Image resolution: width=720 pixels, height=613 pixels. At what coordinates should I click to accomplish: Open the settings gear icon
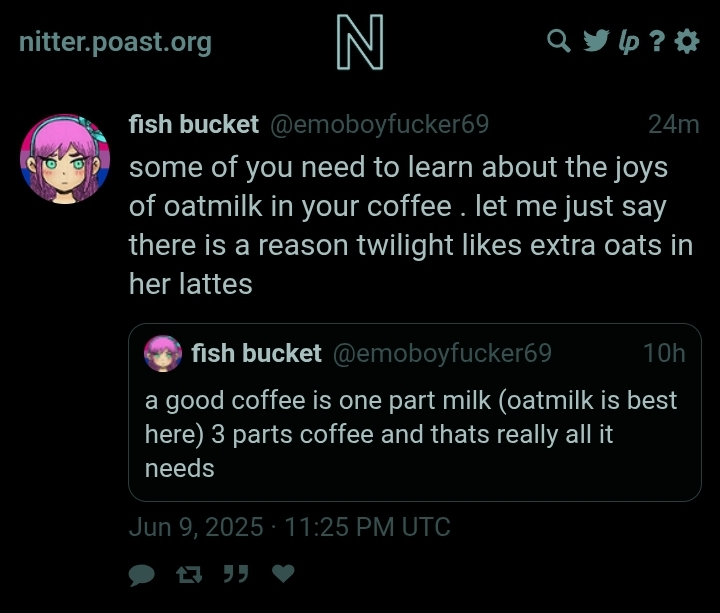tap(687, 41)
